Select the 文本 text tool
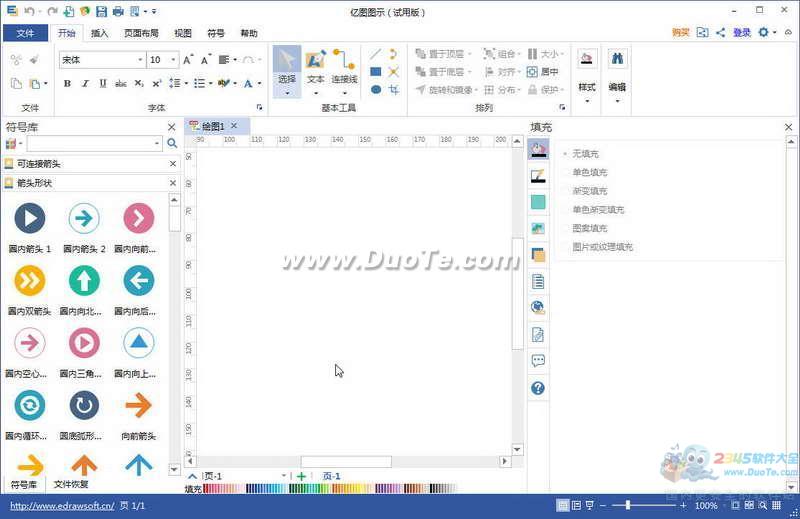Viewport: 800px width, 519px height. [x=315, y=67]
